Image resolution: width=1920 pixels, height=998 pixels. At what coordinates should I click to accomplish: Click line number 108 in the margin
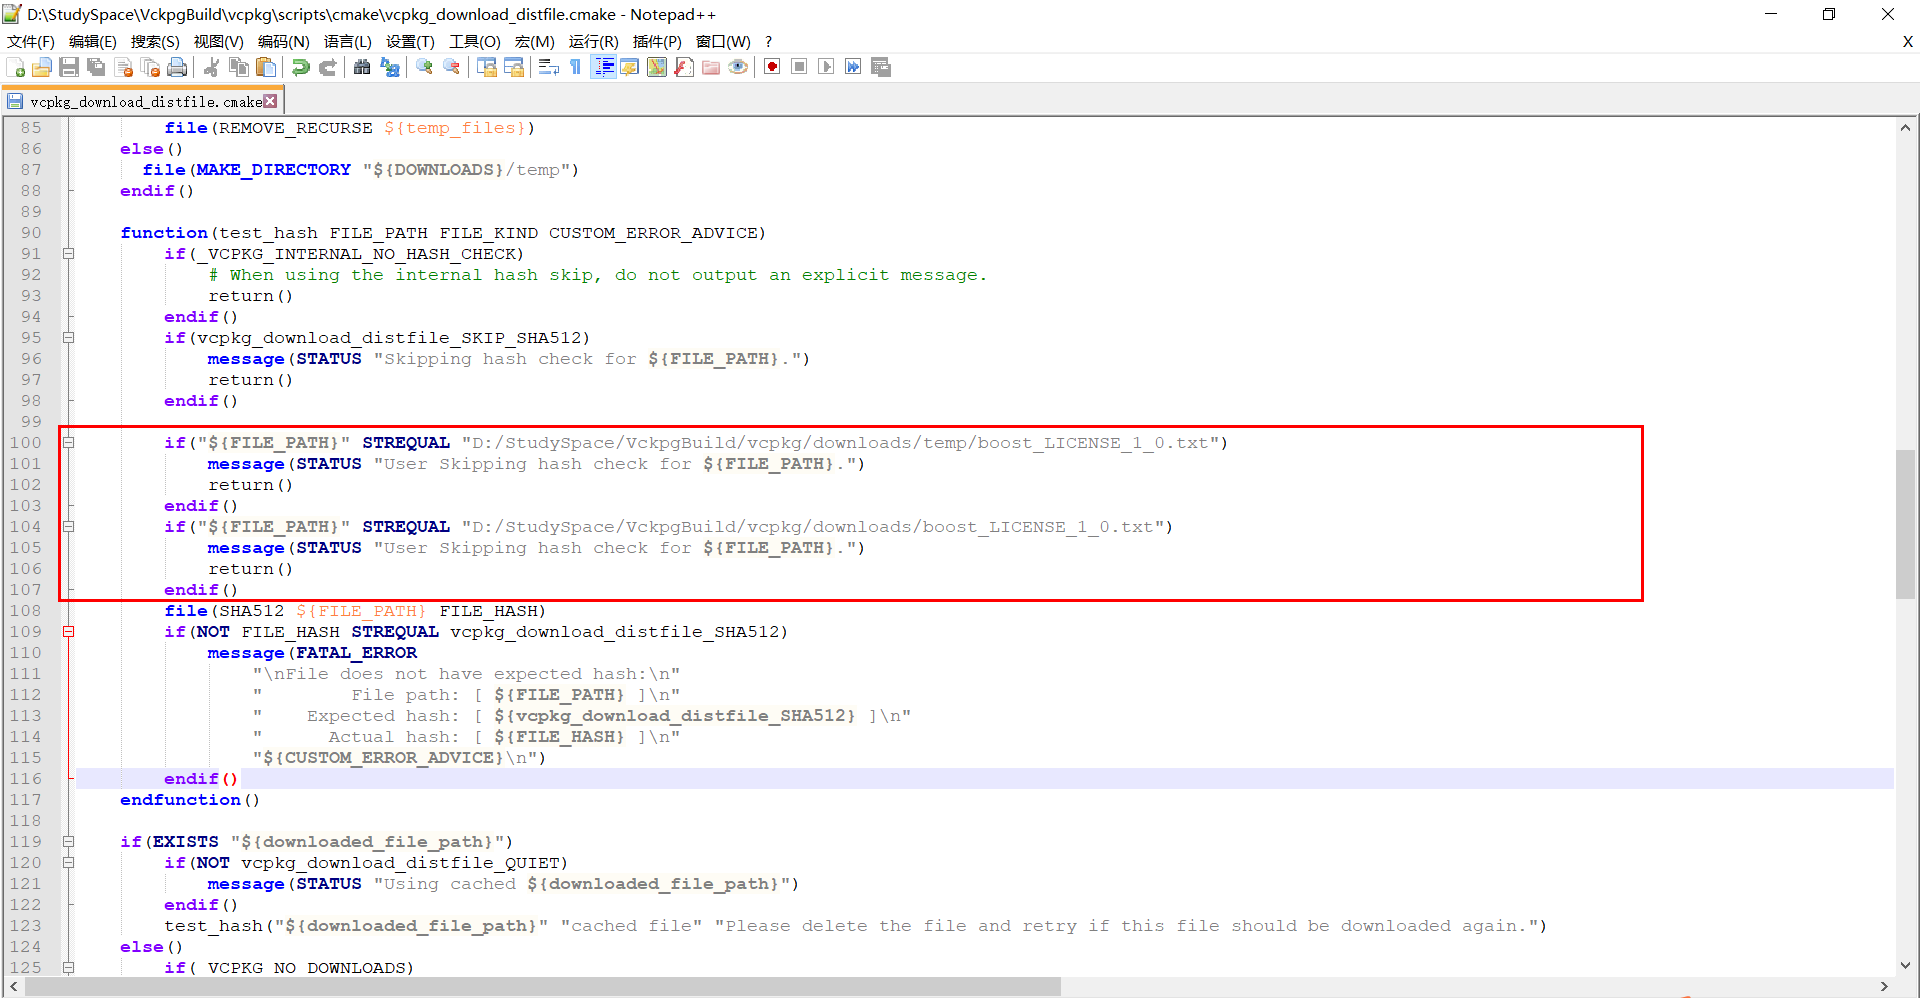pos(26,611)
